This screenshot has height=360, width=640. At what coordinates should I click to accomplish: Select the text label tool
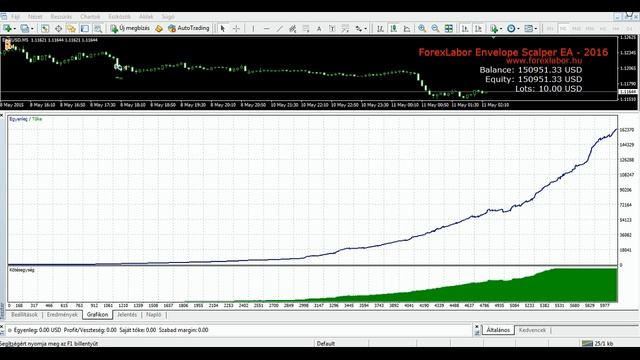(332, 28)
